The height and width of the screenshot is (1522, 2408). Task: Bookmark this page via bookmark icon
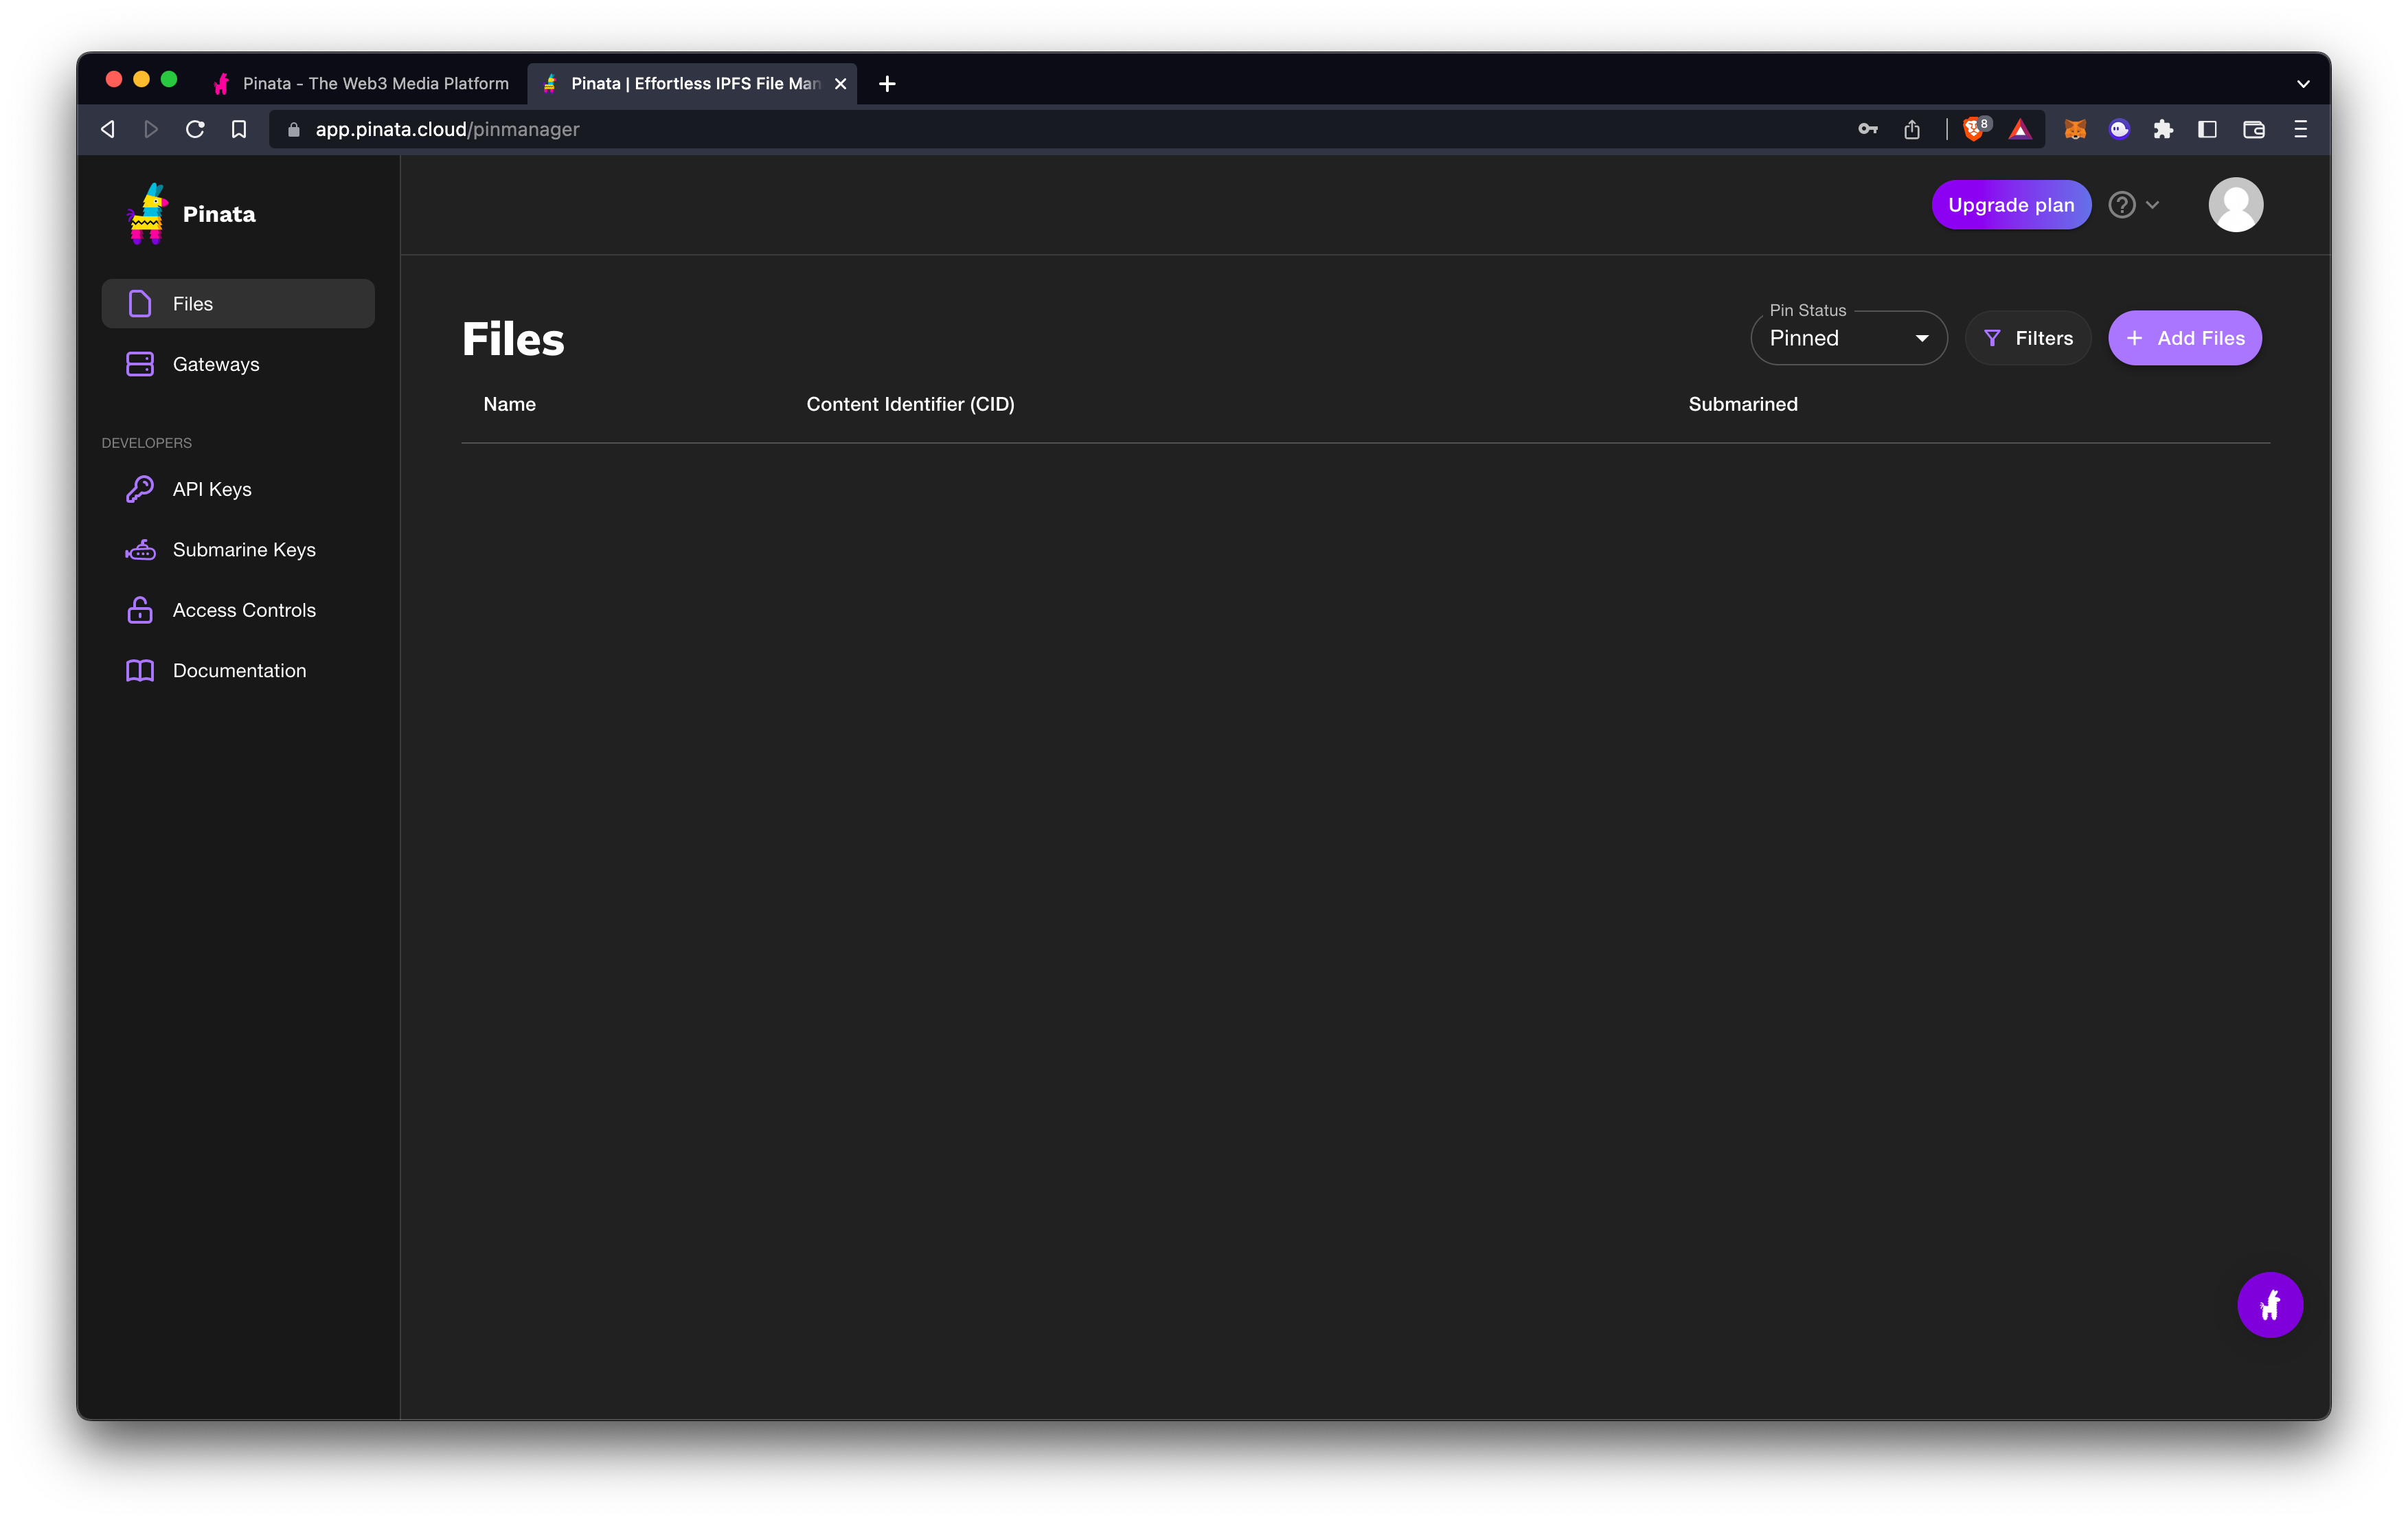(x=238, y=129)
